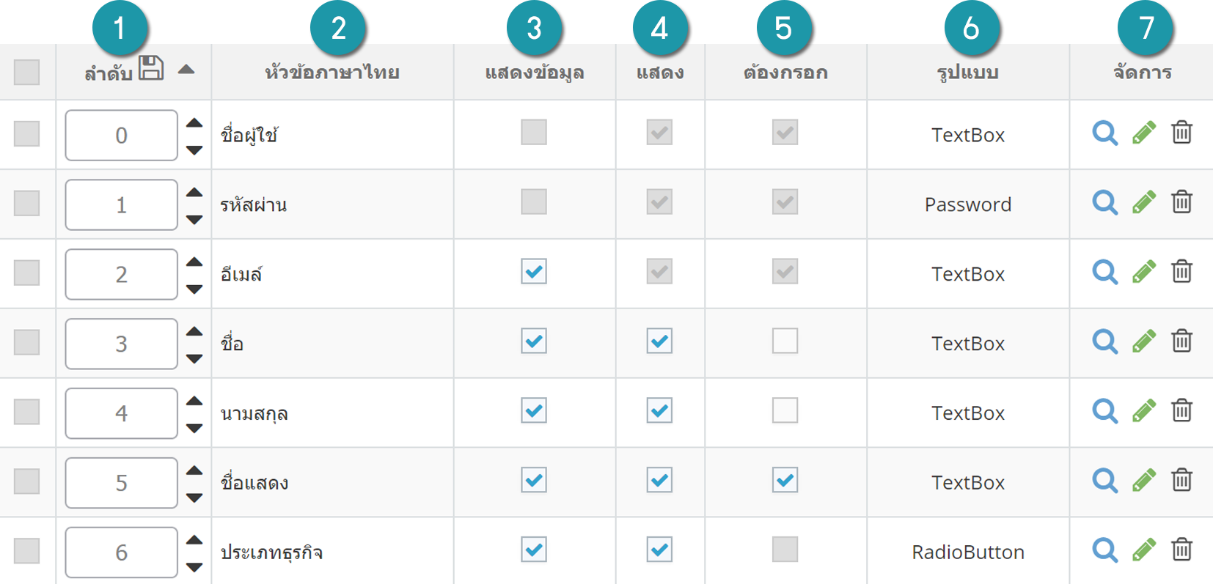Click the หัวข้อภาษาไทย column header
Screen dimensions: 1213x584
[332, 72]
